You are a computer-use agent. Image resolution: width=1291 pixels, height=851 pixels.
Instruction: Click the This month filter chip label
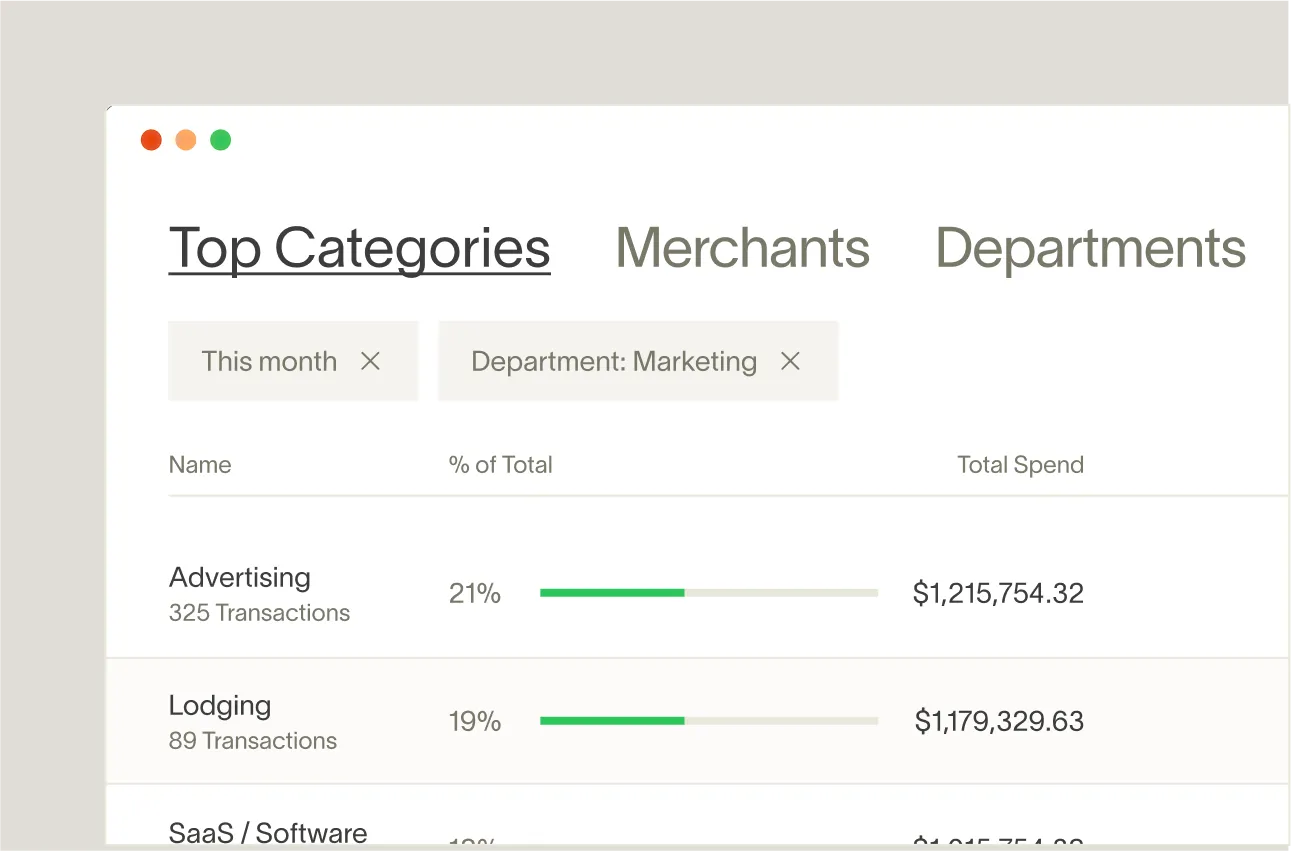(x=269, y=361)
